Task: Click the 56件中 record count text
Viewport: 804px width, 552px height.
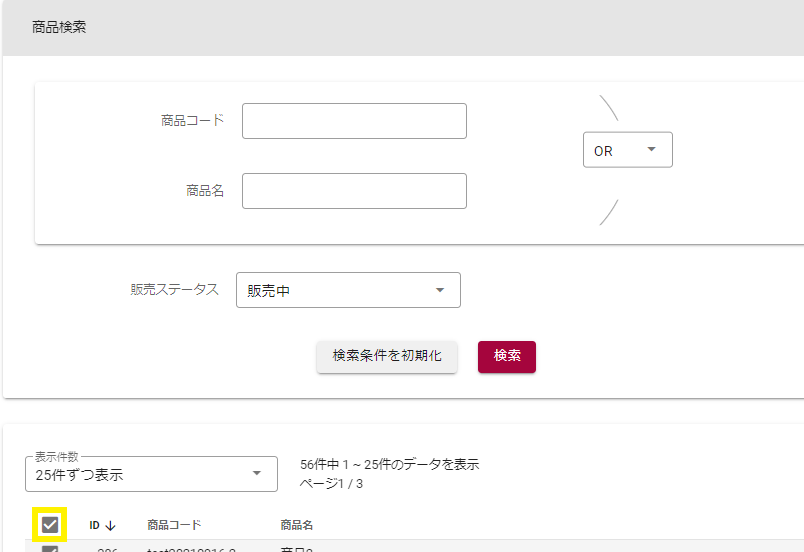Action: [x=389, y=465]
